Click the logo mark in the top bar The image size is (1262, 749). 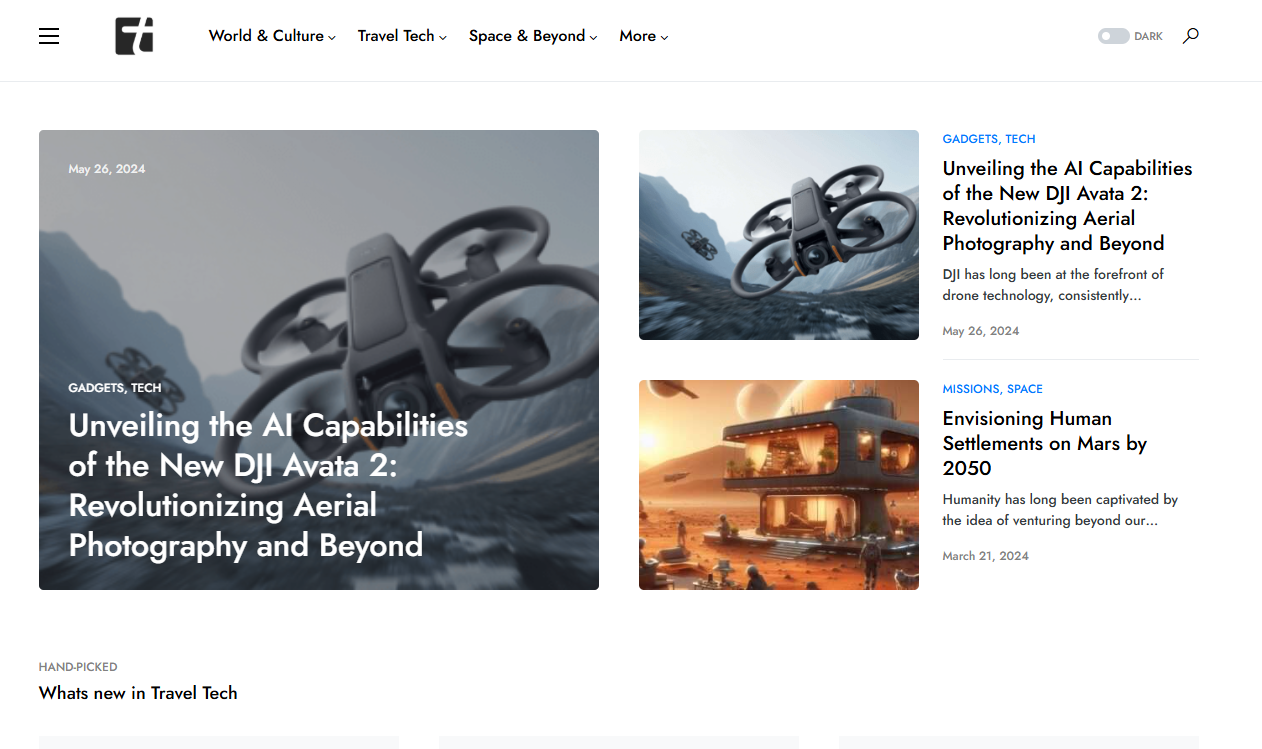click(x=134, y=36)
